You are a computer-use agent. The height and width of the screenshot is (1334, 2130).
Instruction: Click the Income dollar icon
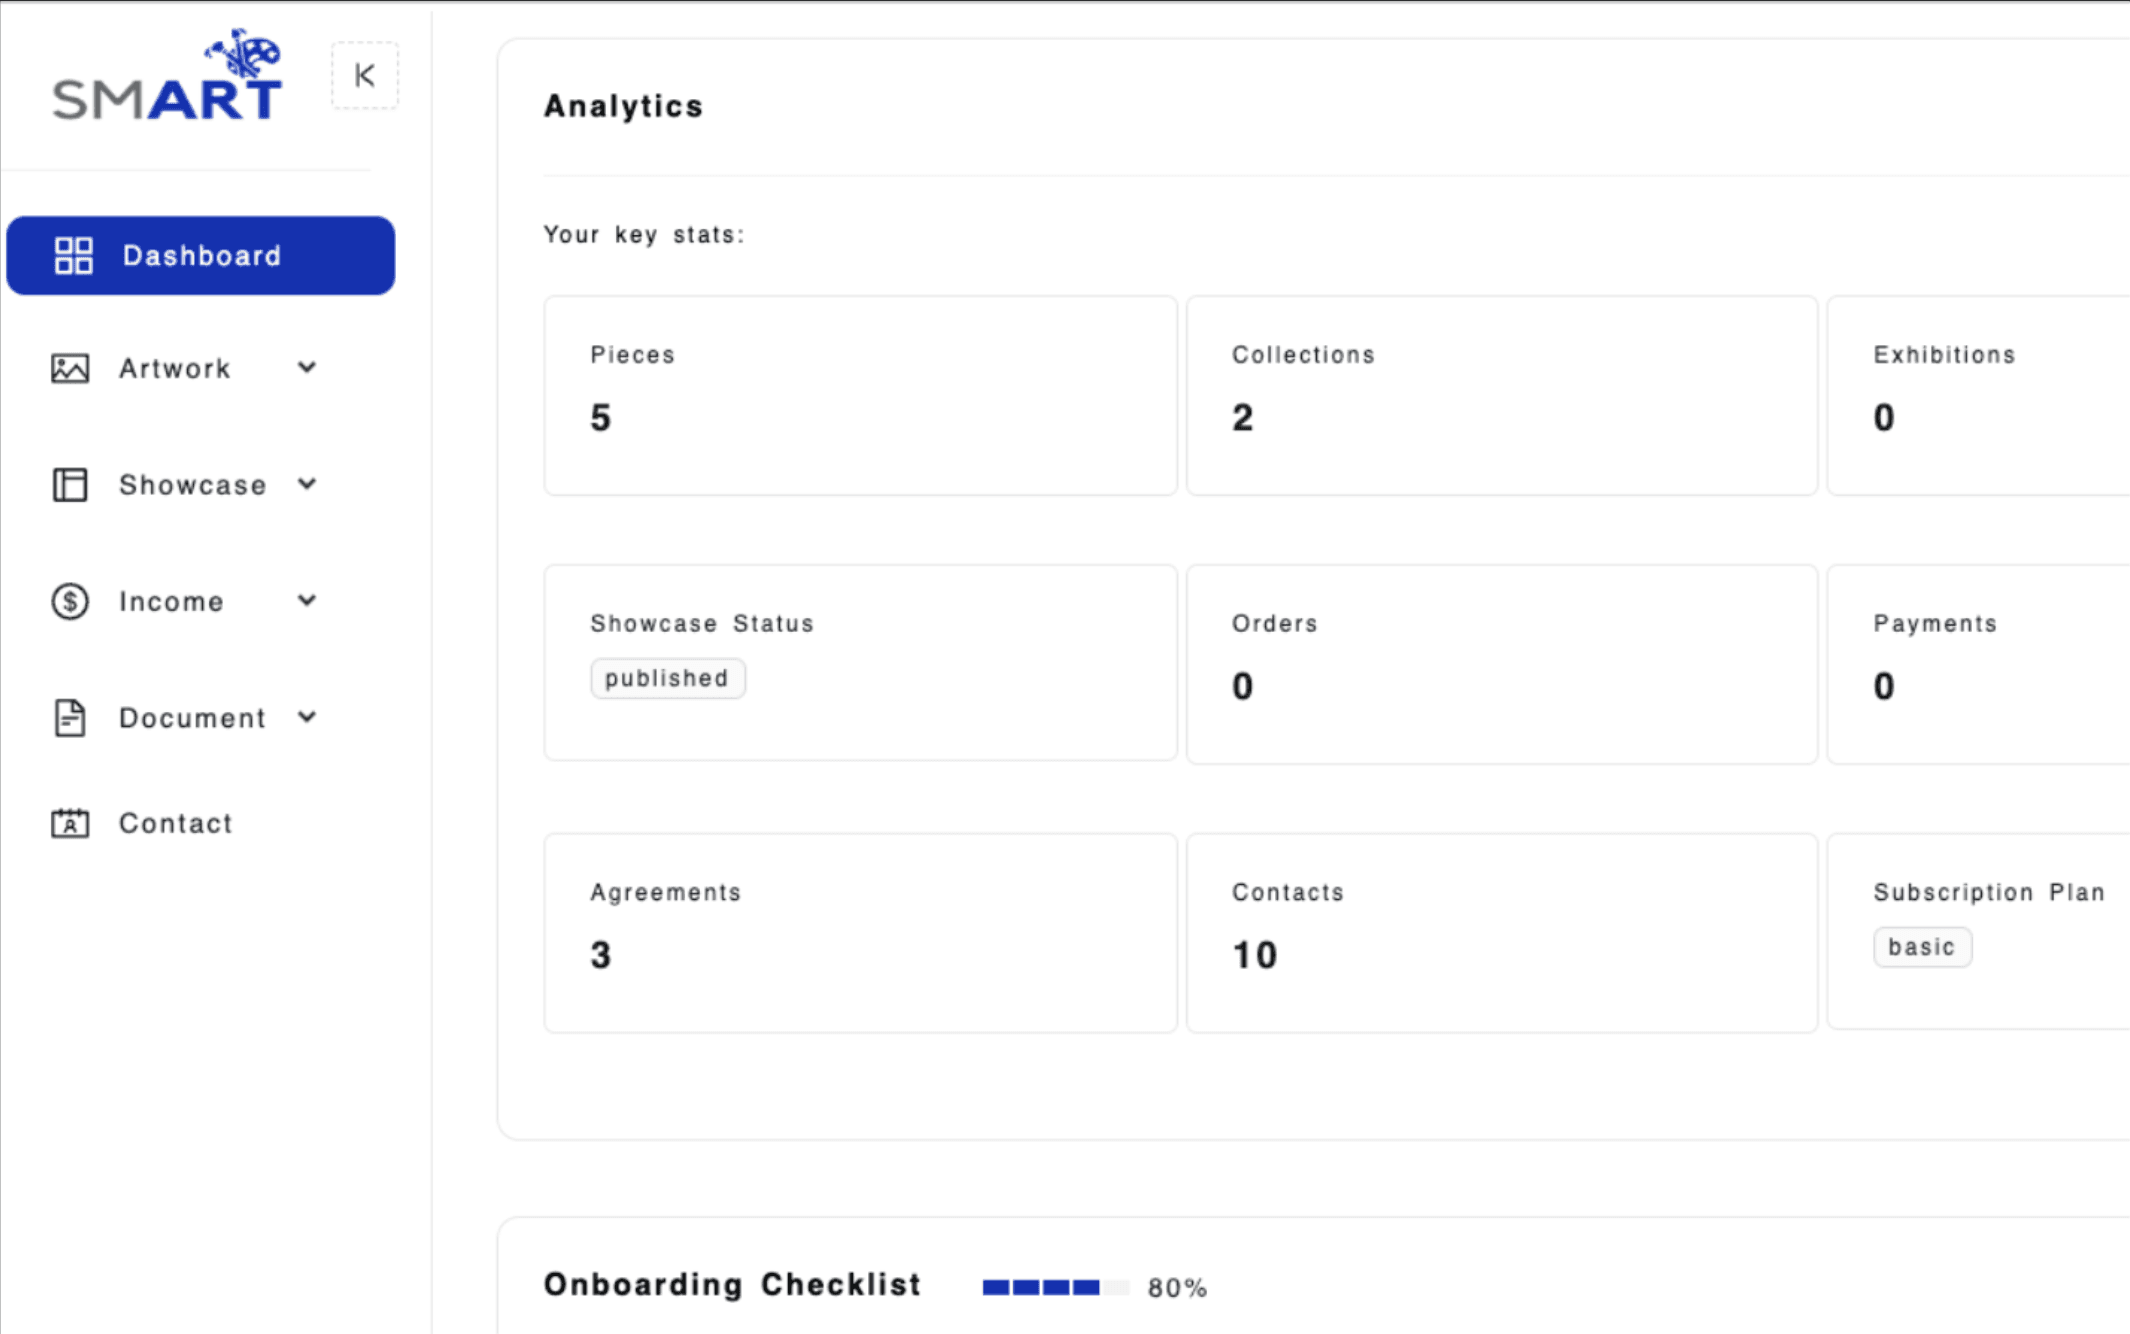[70, 602]
